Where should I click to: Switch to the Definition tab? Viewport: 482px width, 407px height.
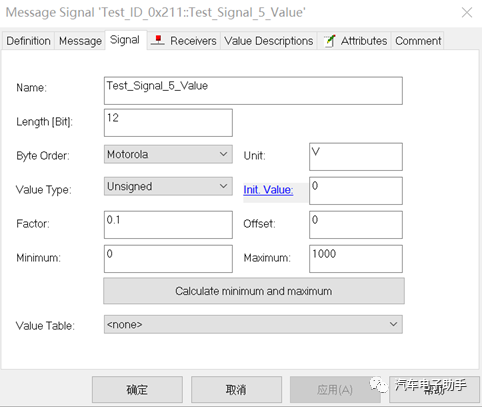(x=28, y=41)
